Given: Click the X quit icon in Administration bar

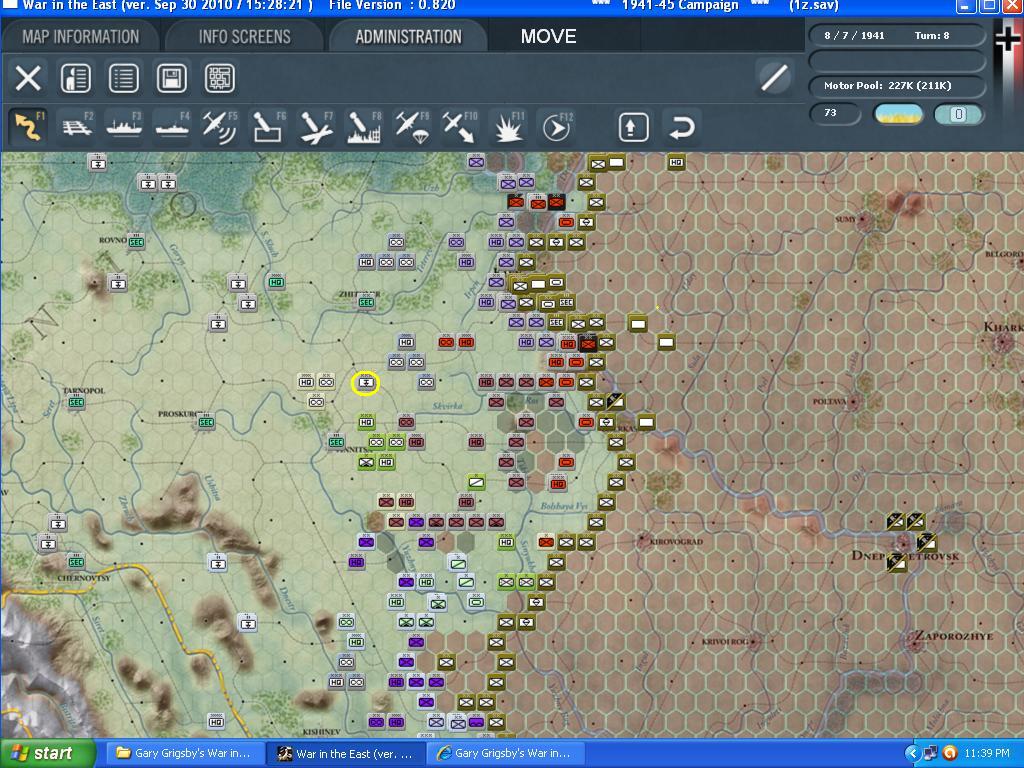Looking at the screenshot, I should point(28,78).
